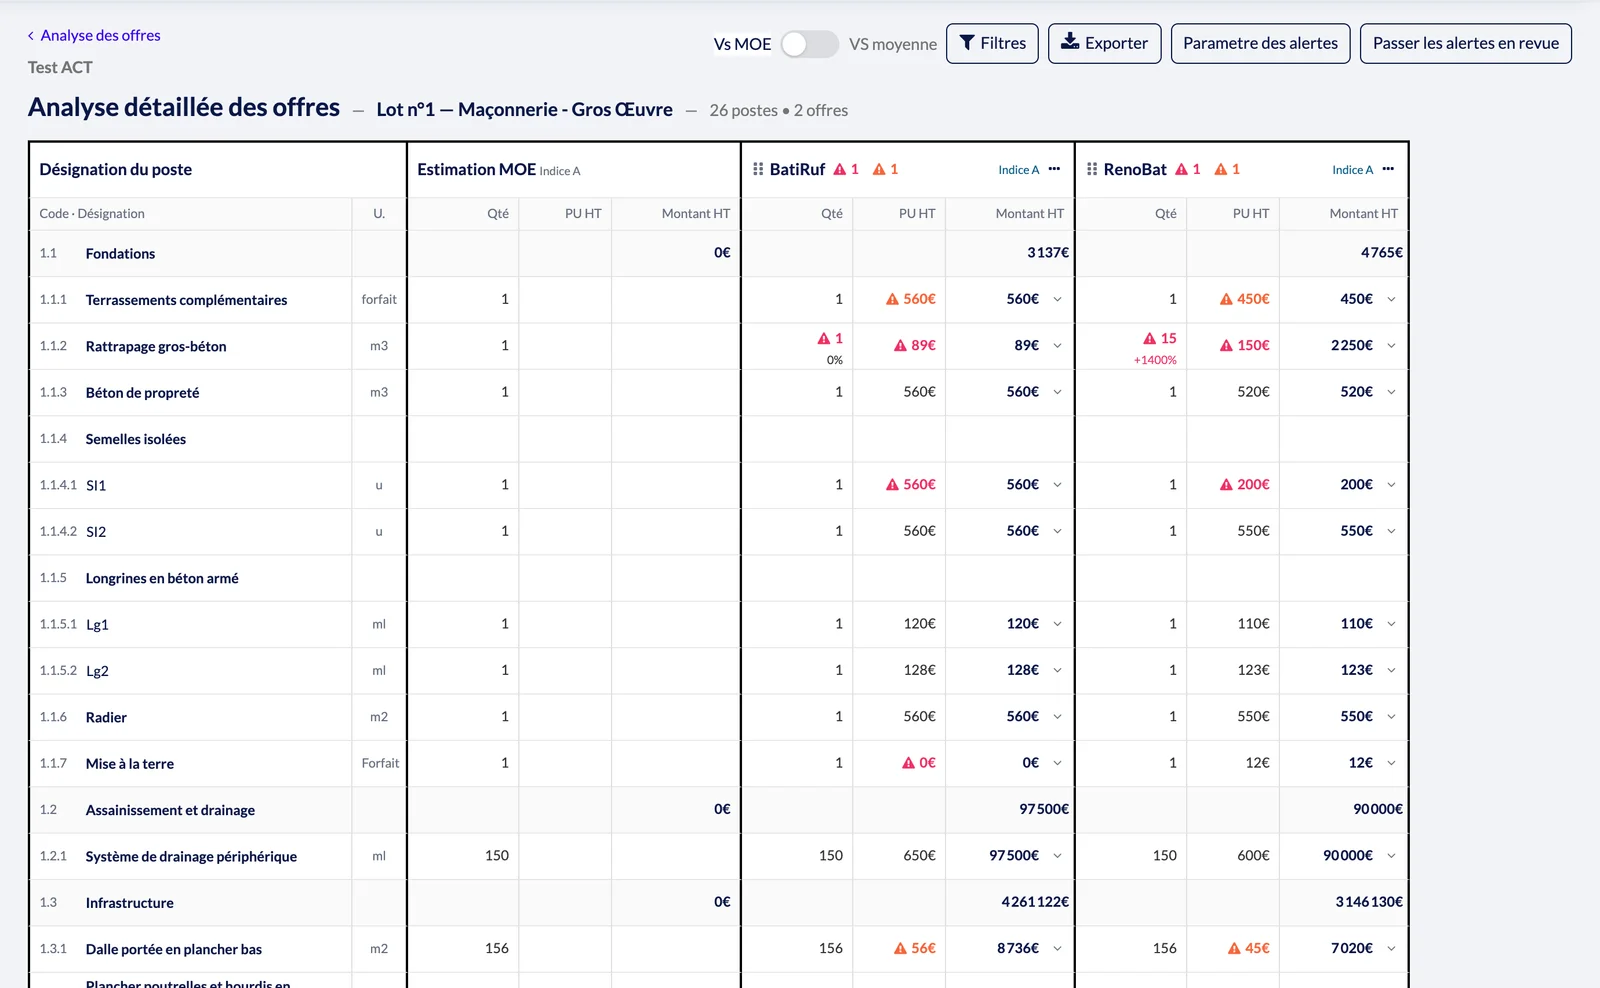
Task: Go back to Analyse des offres
Action: (94, 35)
